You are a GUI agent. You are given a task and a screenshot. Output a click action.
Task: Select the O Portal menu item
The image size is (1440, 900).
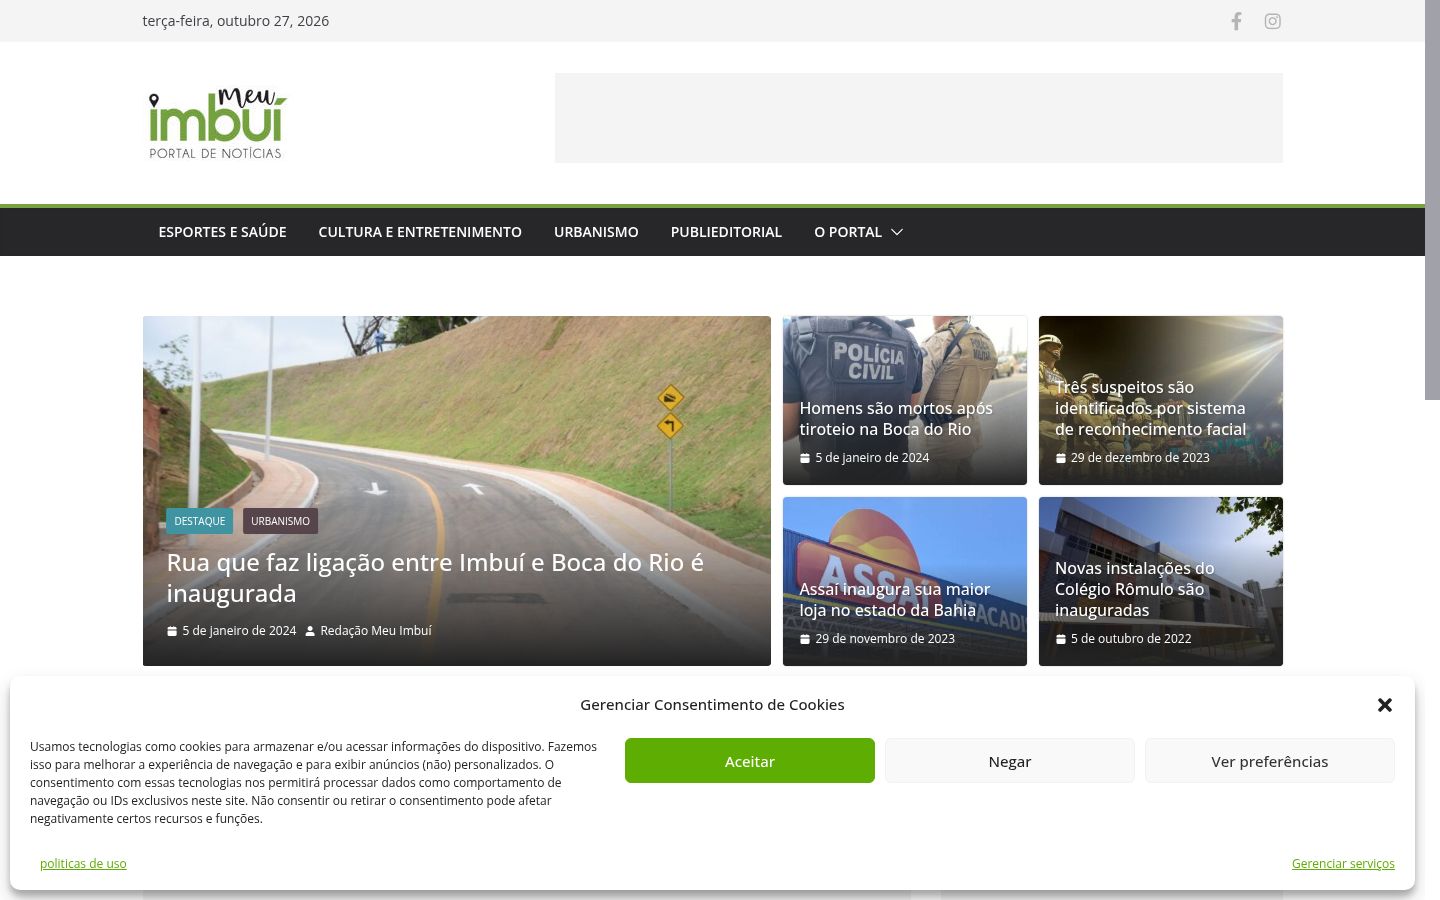pyautogui.click(x=848, y=232)
